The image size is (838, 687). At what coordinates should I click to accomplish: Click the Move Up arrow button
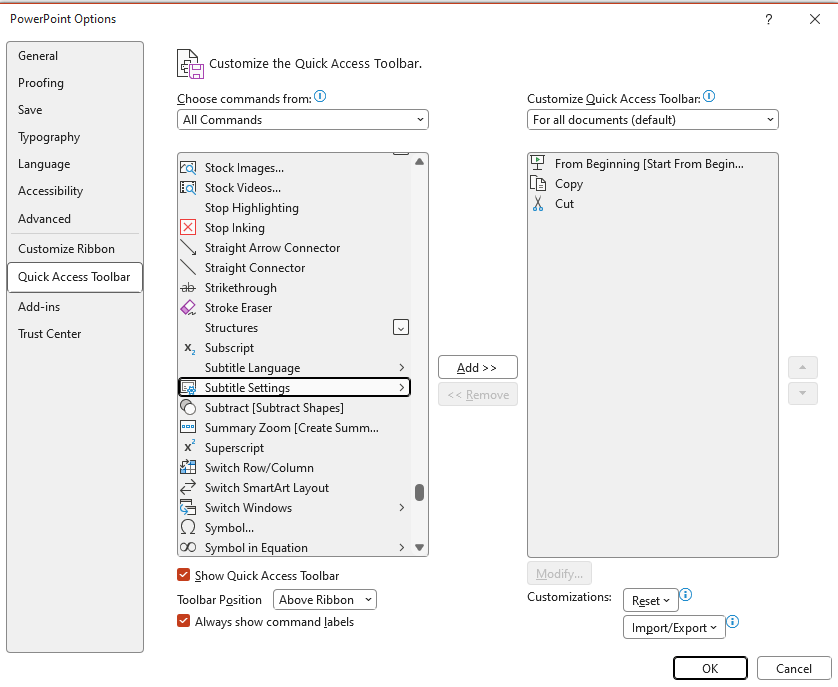[x=802, y=367]
